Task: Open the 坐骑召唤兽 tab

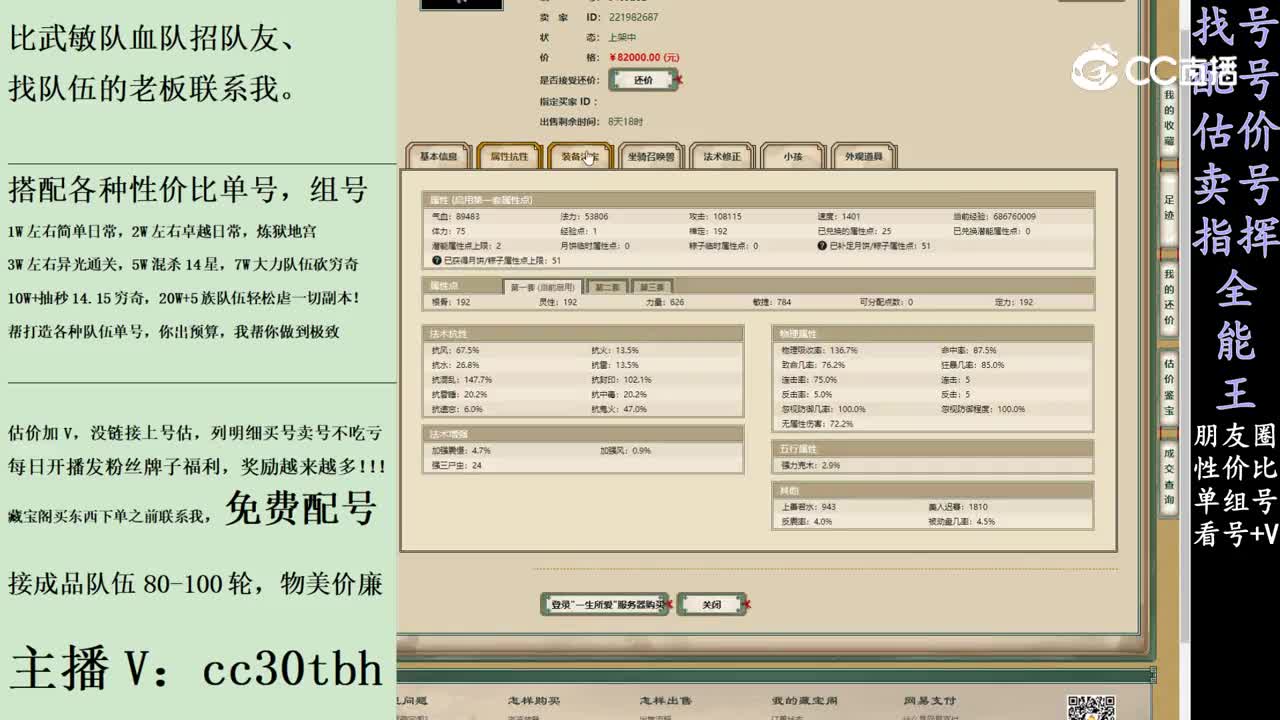Action: coord(650,157)
